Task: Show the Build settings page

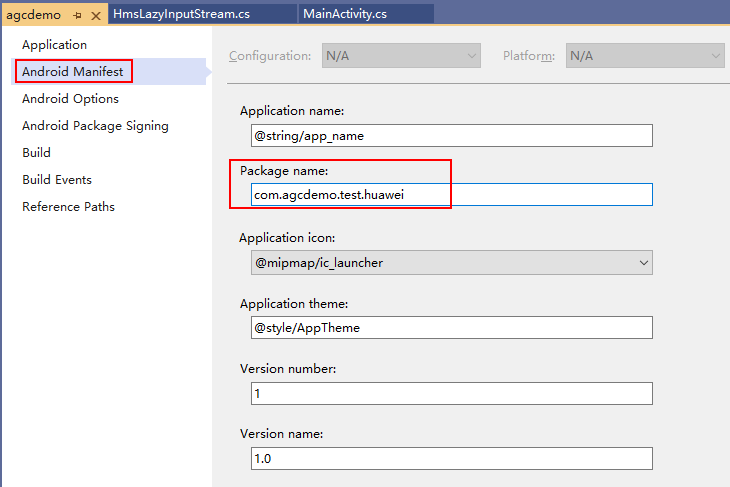Action: coord(36,153)
